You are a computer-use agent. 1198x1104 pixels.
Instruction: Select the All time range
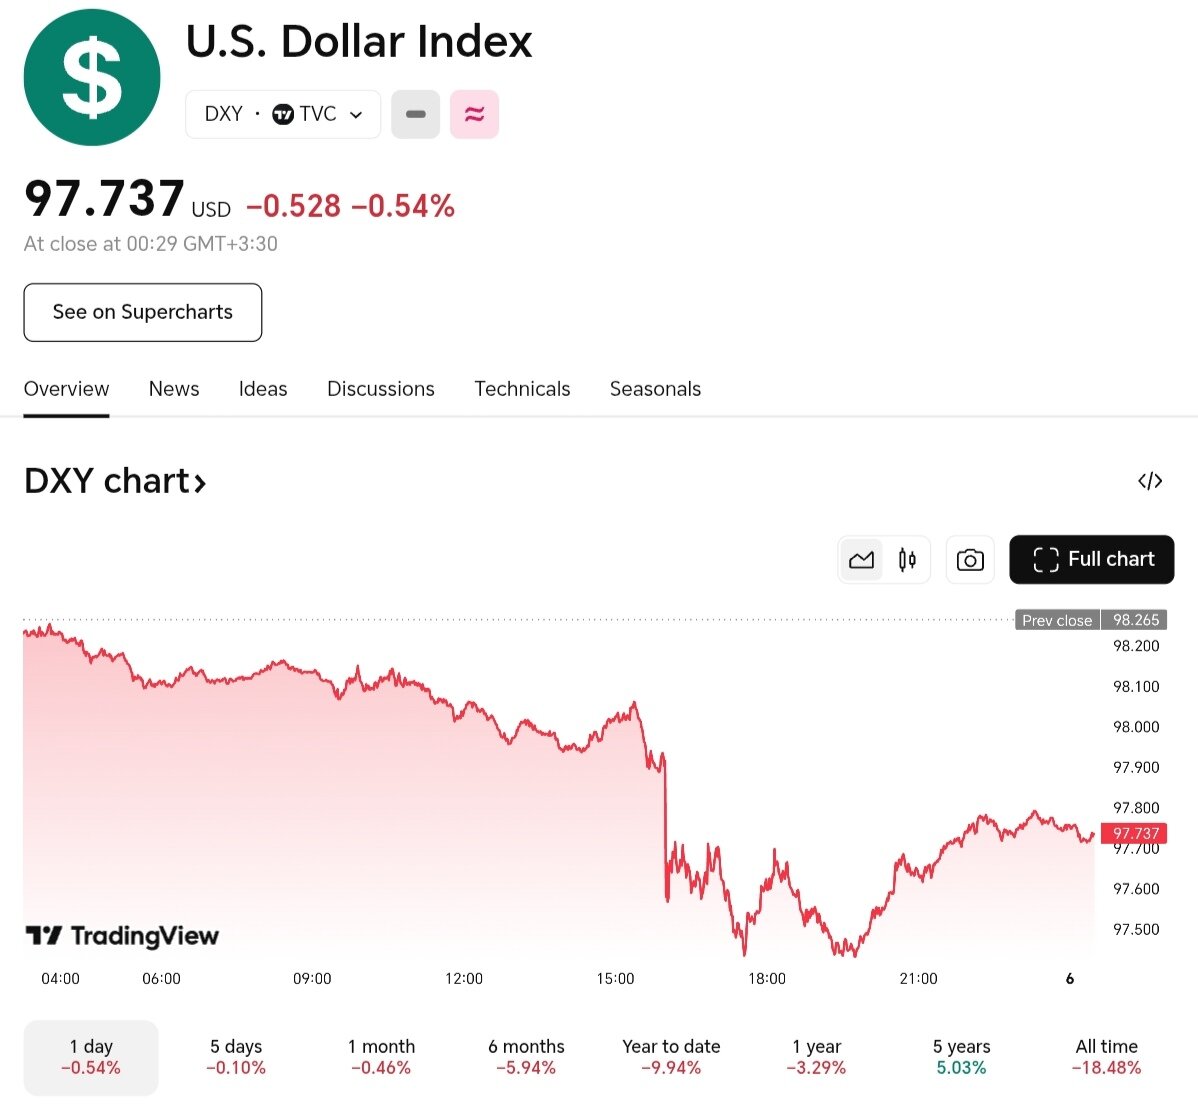click(x=1106, y=1057)
